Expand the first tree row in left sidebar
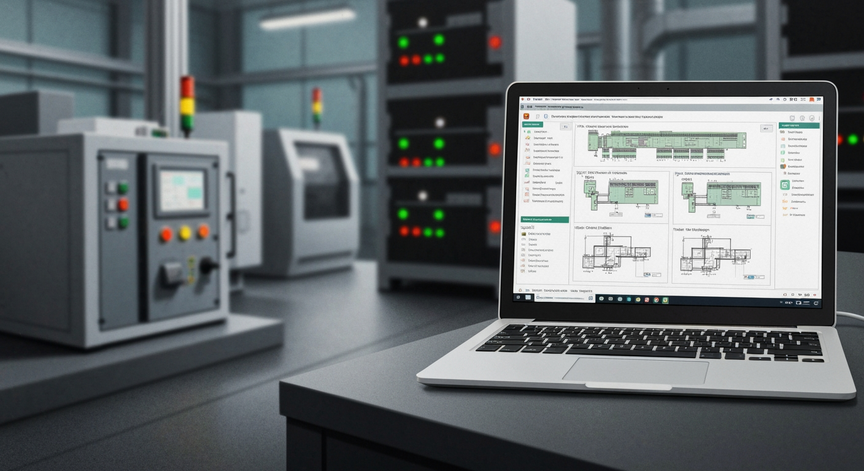This screenshot has height=471, width=864. tap(524, 132)
